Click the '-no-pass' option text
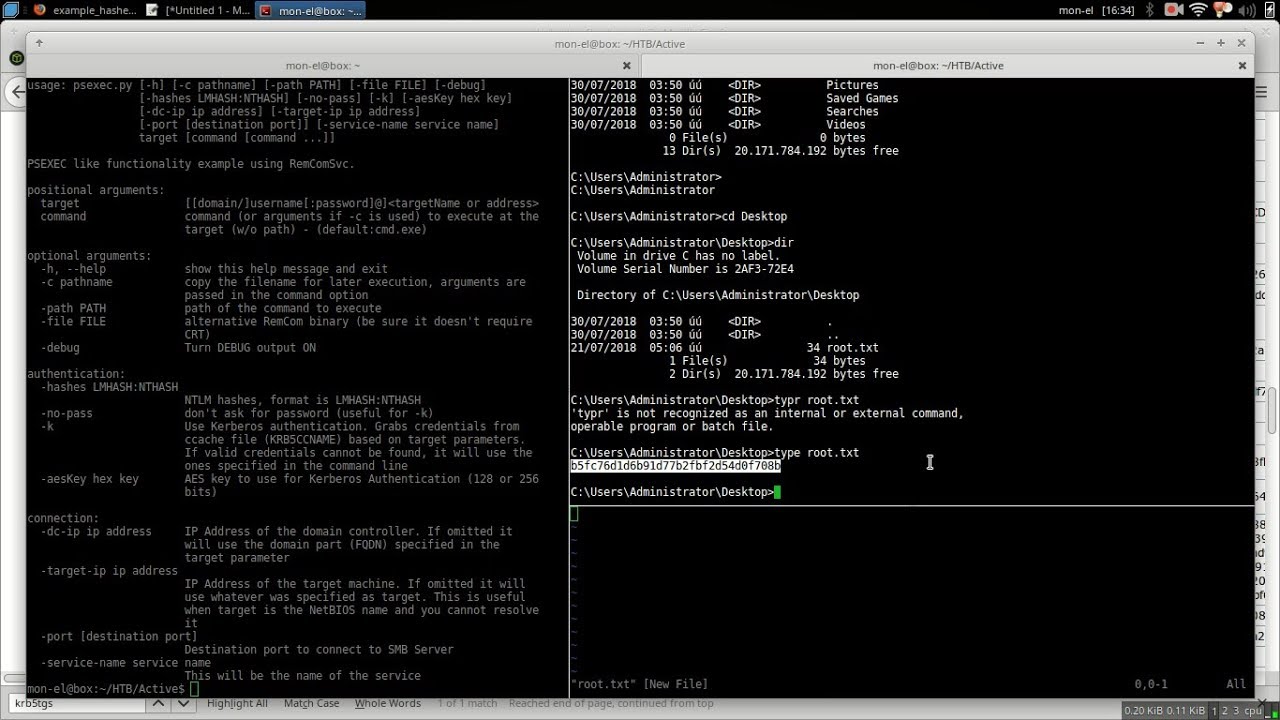The width and height of the screenshot is (1280, 720). 66,413
